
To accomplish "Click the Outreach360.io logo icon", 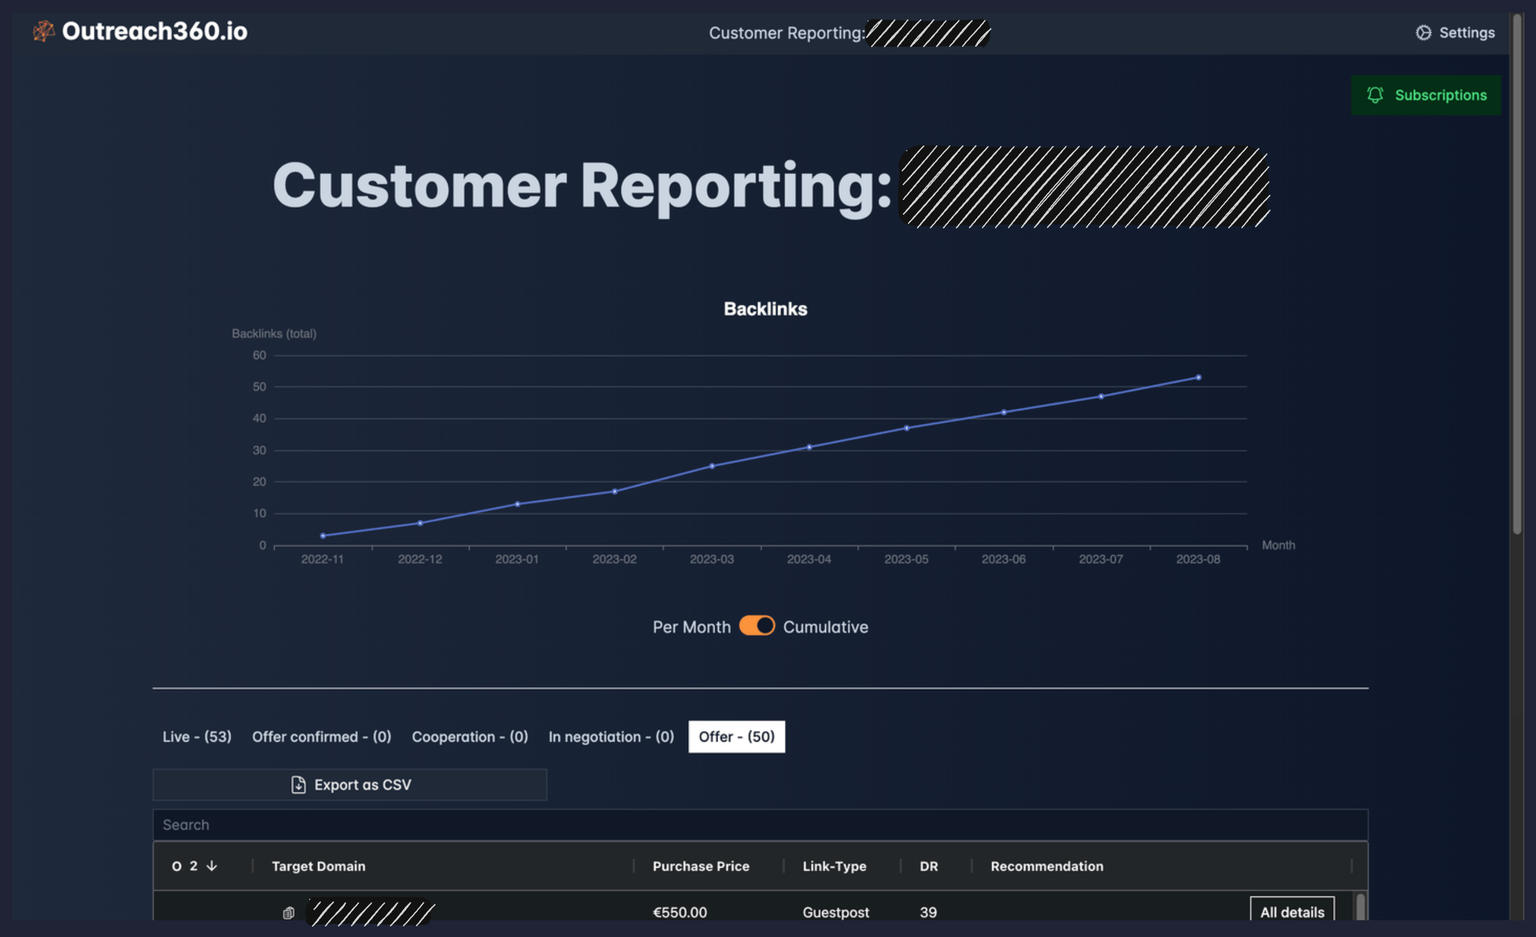I will tap(42, 31).
